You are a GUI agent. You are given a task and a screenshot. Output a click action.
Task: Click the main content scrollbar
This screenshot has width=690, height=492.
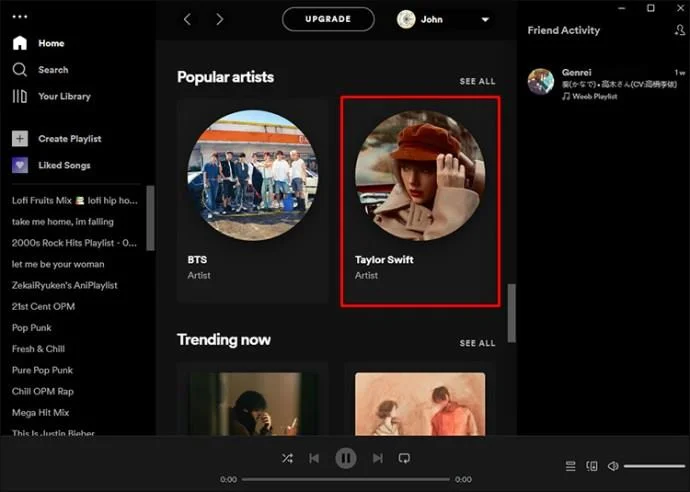(x=511, y=313)
